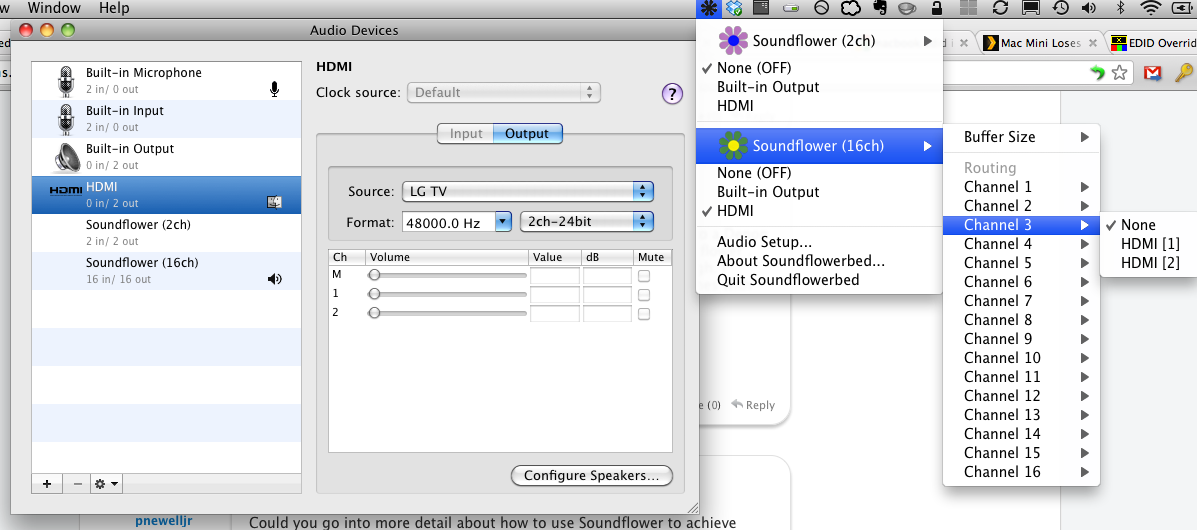Open the Dropbox menu bar icon
1197x530 pixels.
[734, 8]
